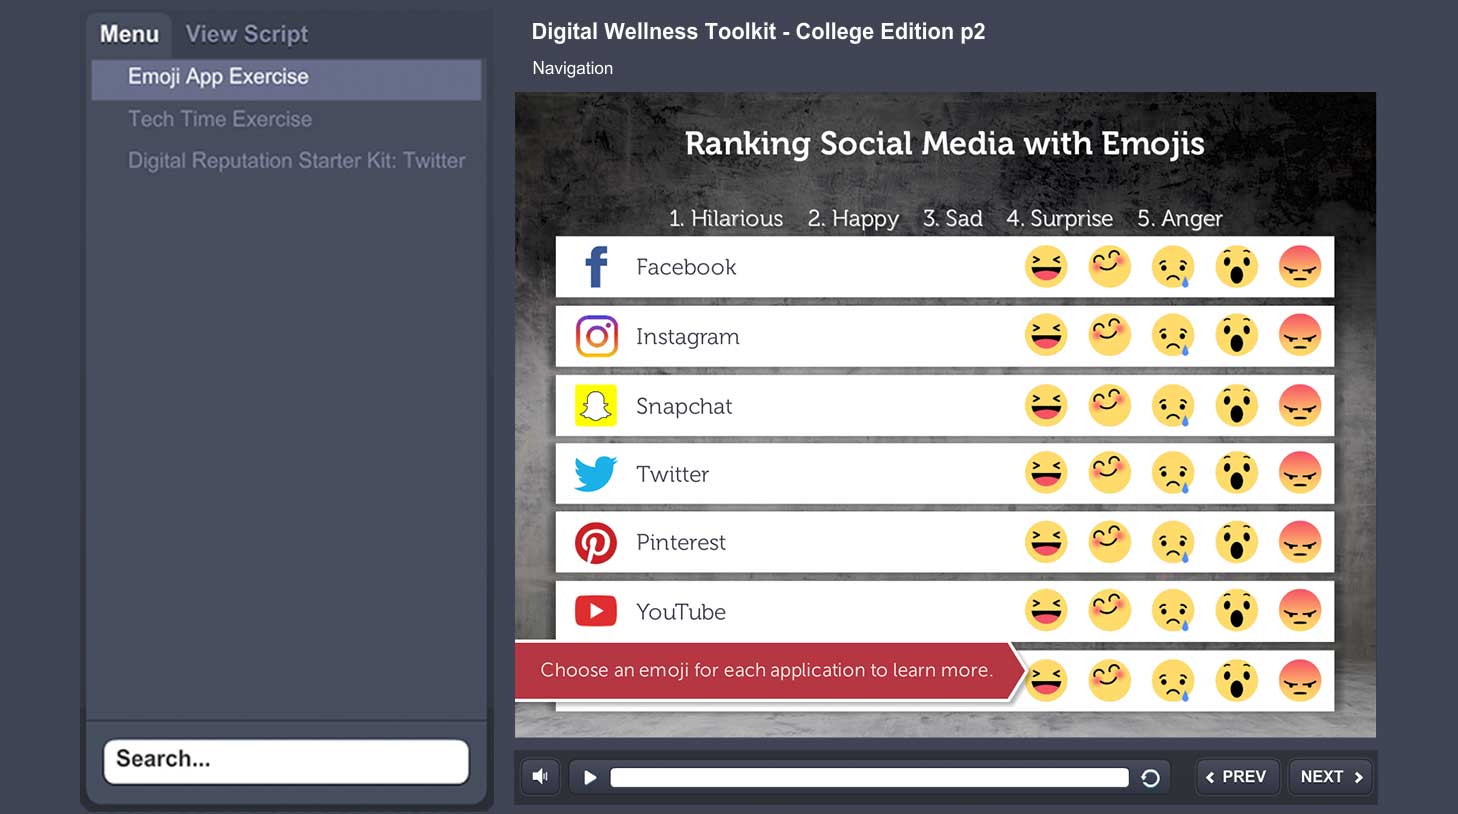Click the playback progress seekbar

[x=868, y=778]
